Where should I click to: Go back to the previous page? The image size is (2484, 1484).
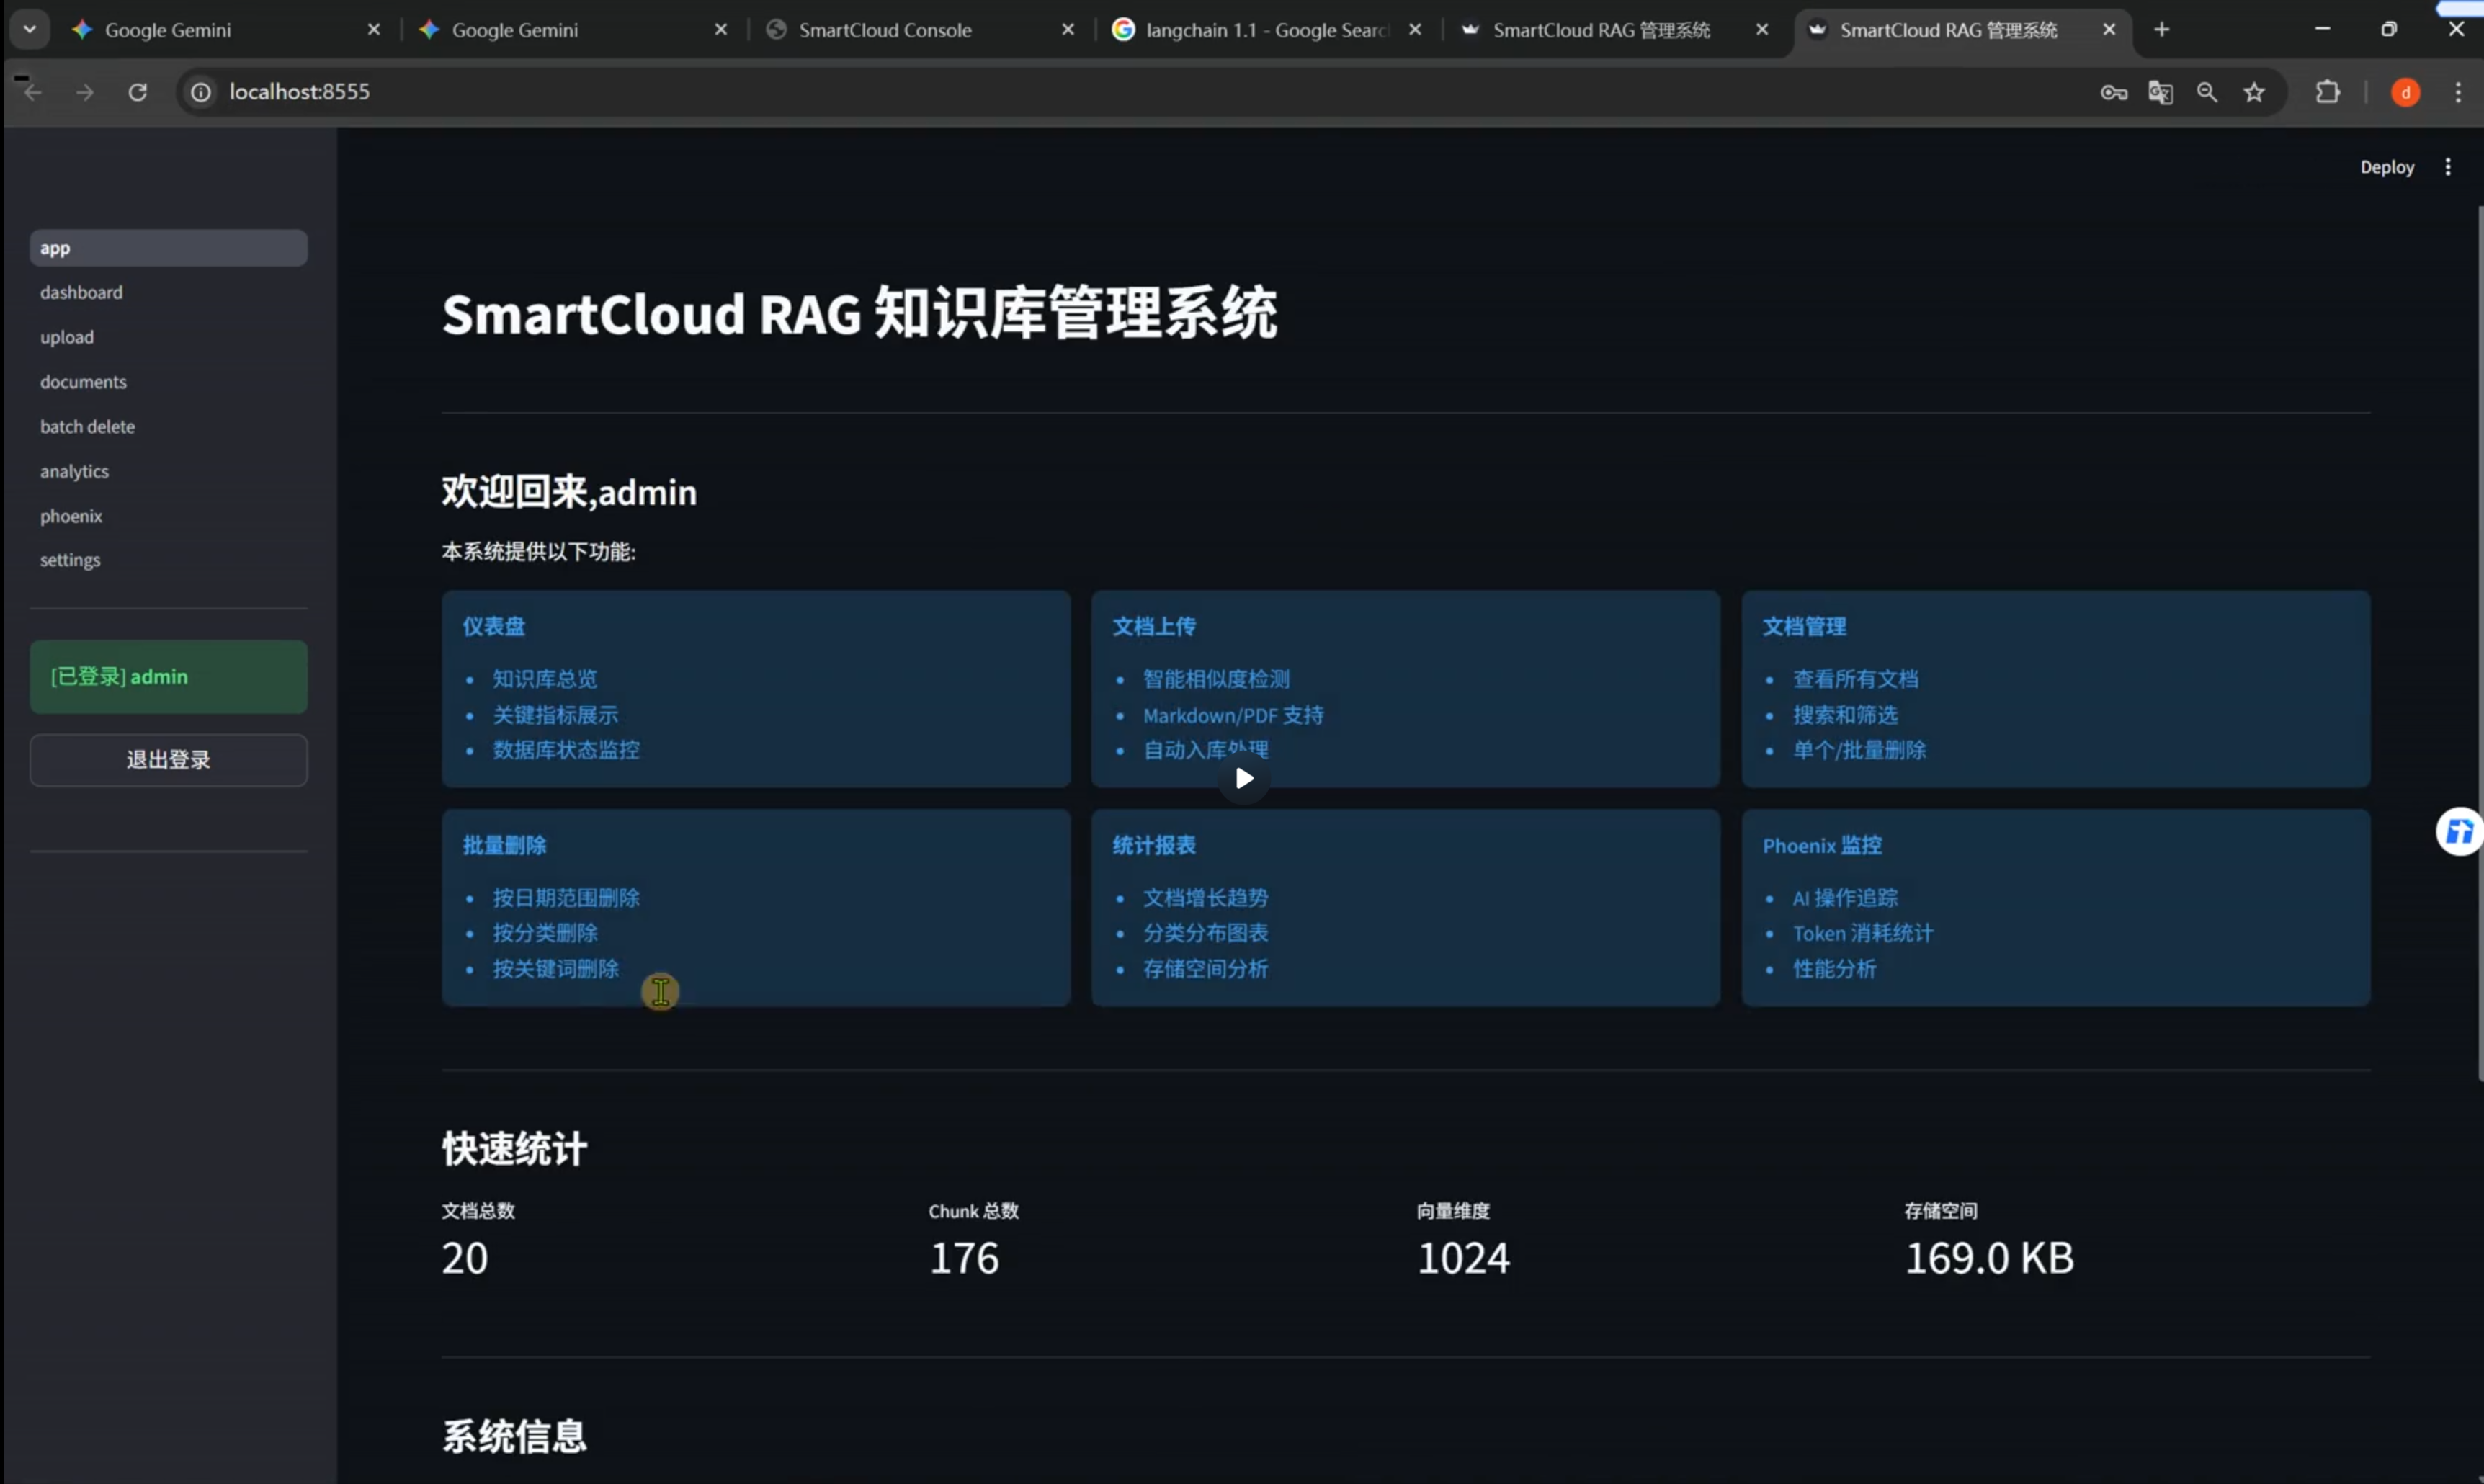click(32, 92)
